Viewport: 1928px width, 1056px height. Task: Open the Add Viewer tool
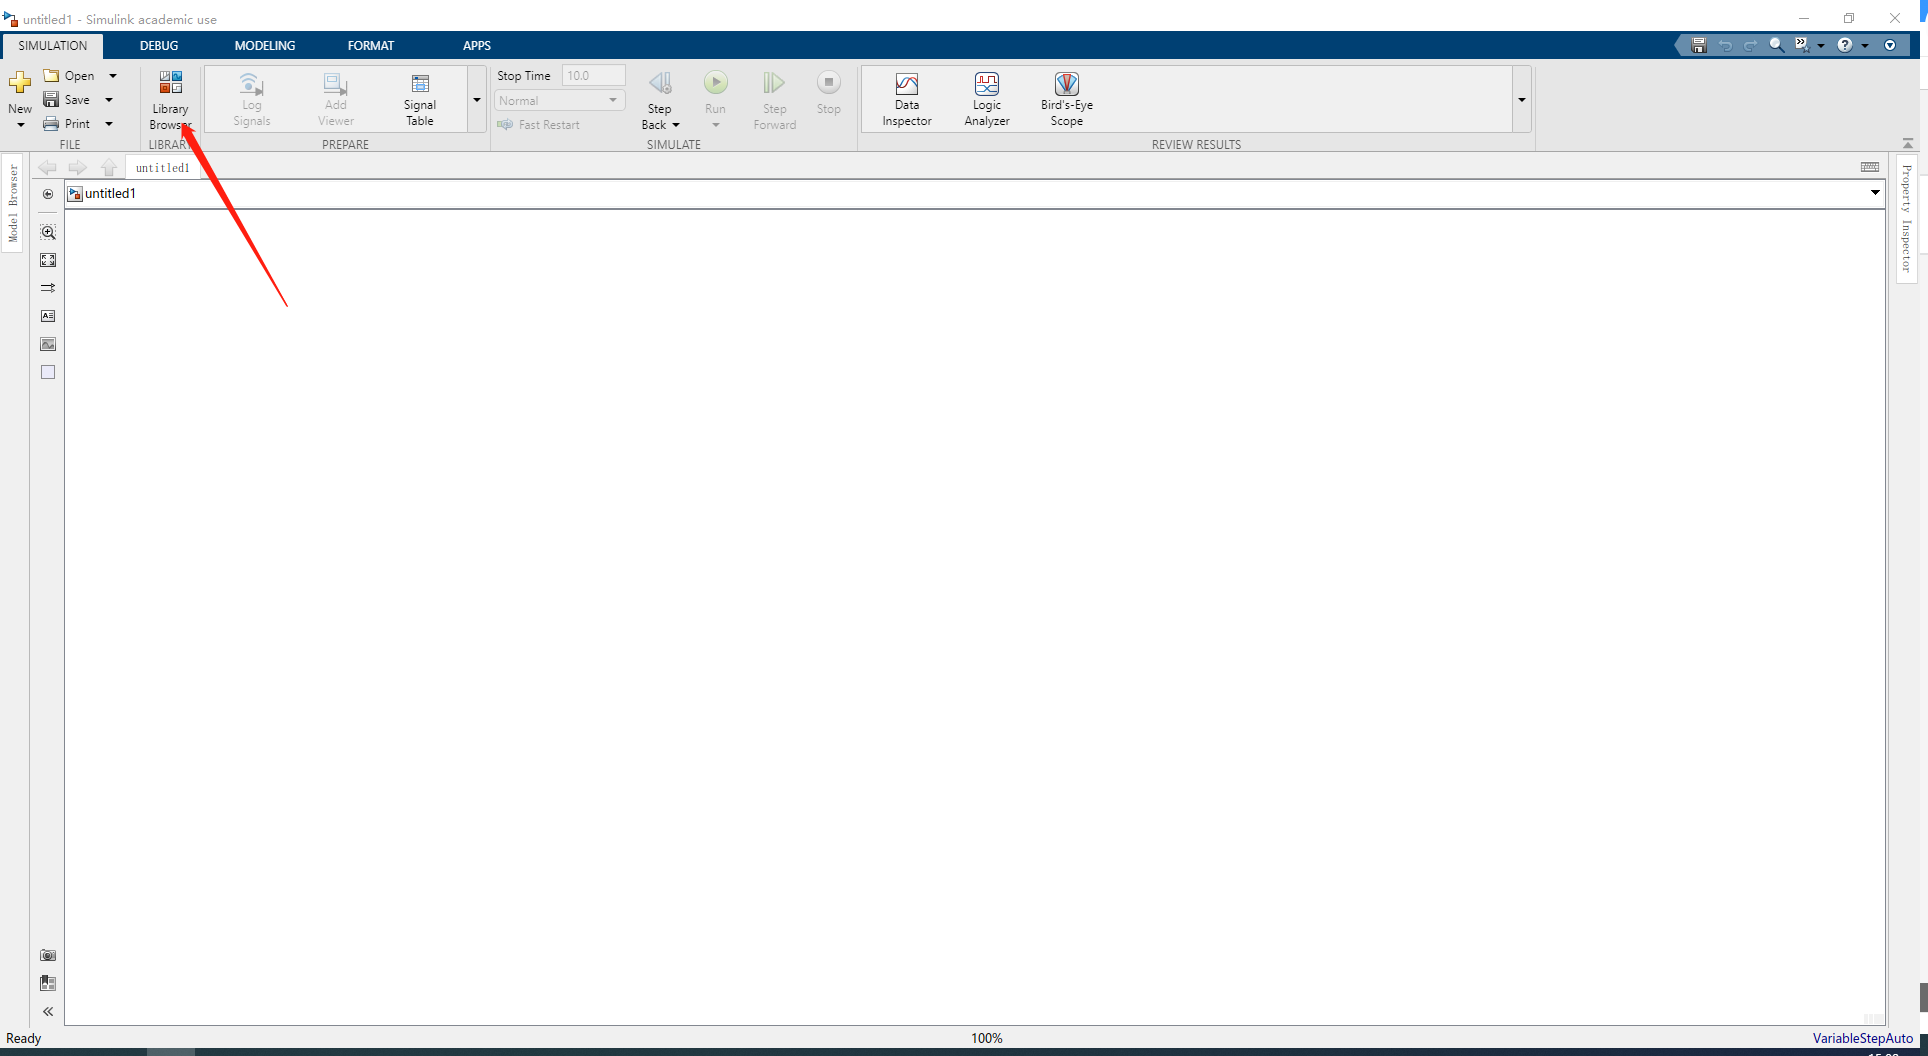(334, 98)
